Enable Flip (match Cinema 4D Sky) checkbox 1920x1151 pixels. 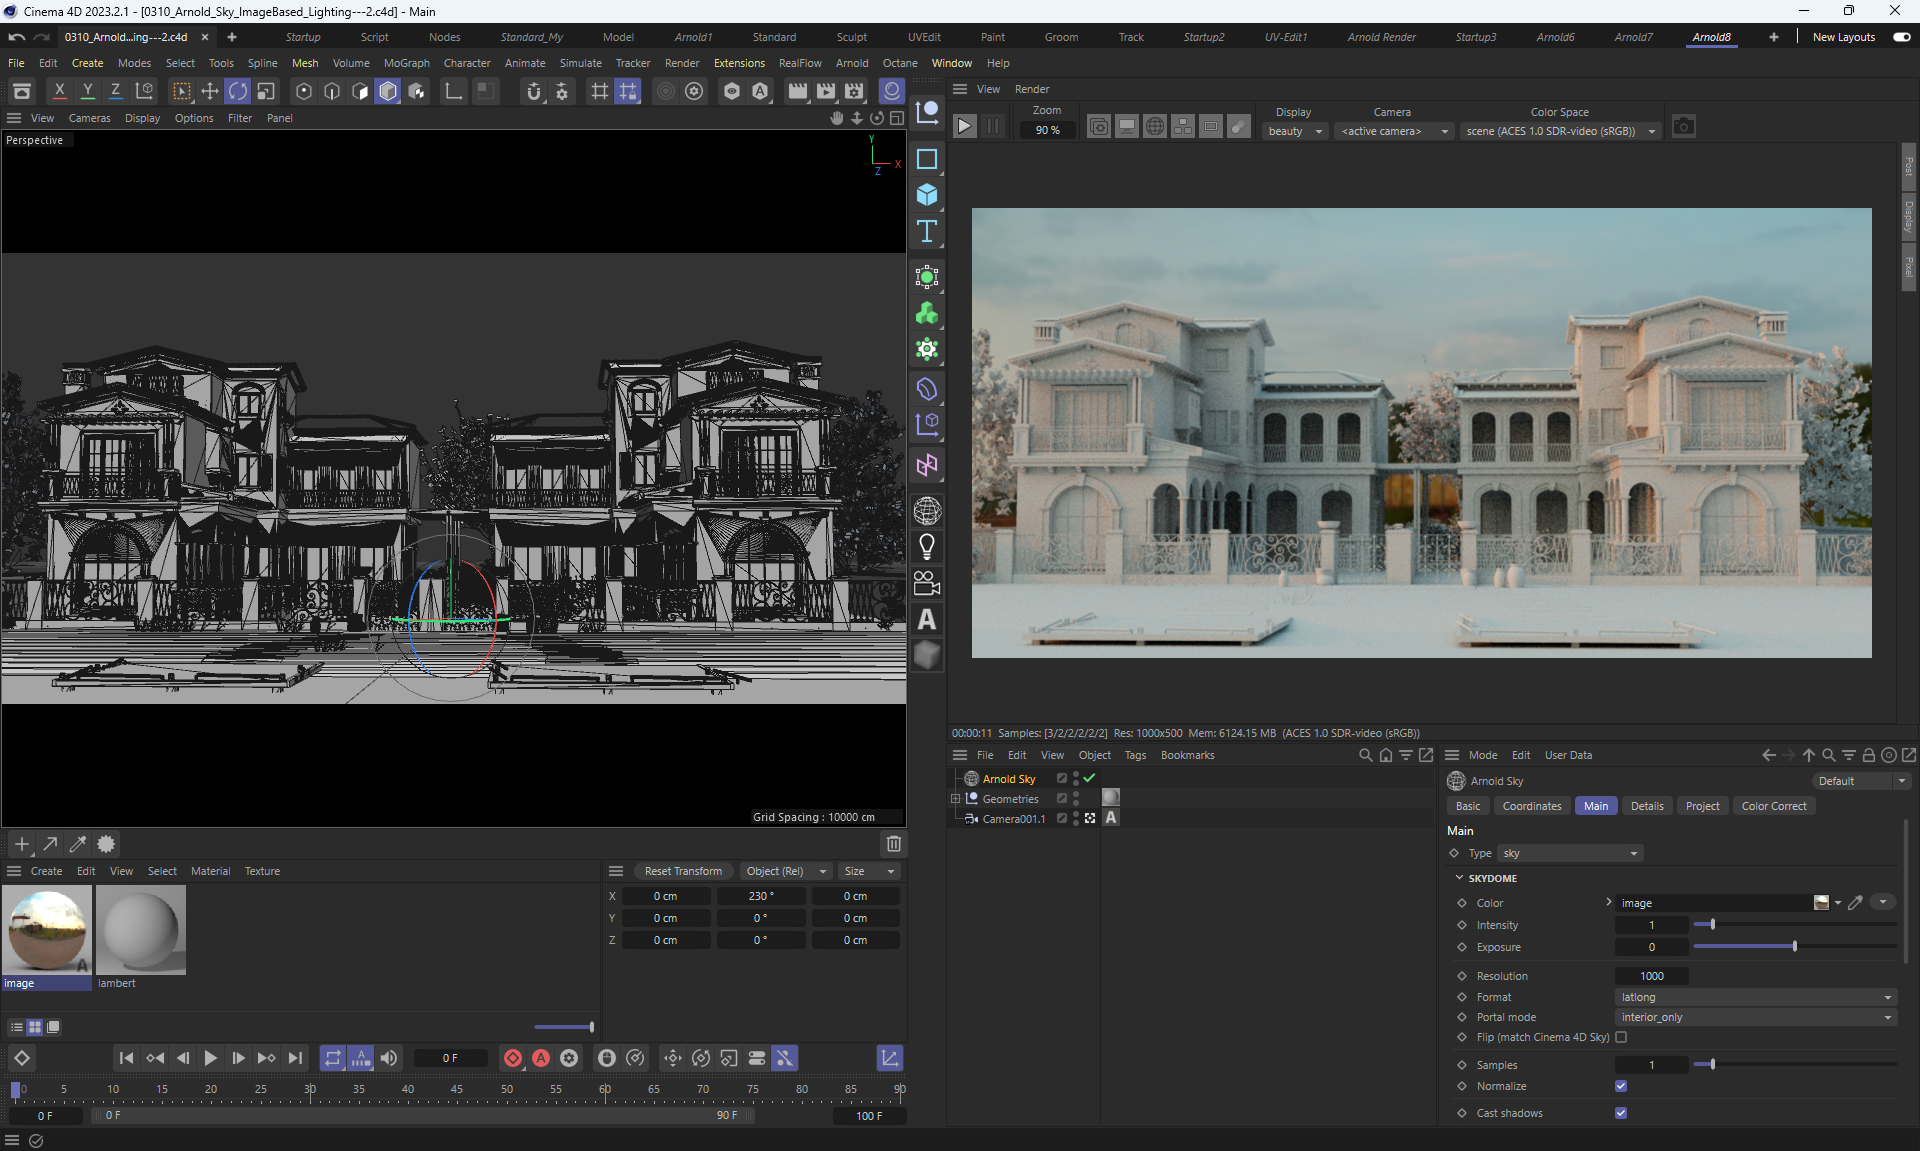tap(1621, 1037)
